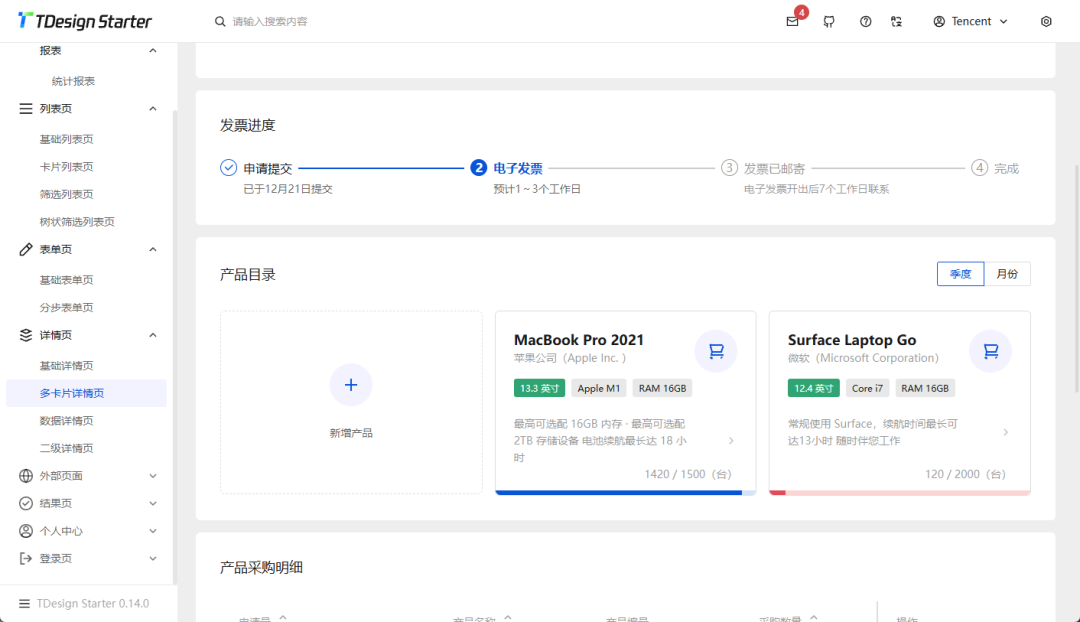The image size is (1080, 622).
Task: Select 多卡片详情页 in sidebar
Action: point(86,393)
